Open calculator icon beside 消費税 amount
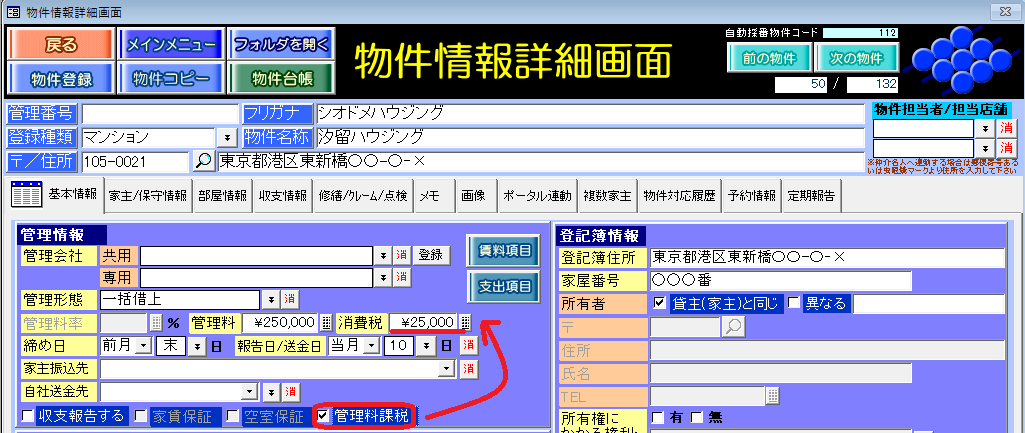 [465, 323]
